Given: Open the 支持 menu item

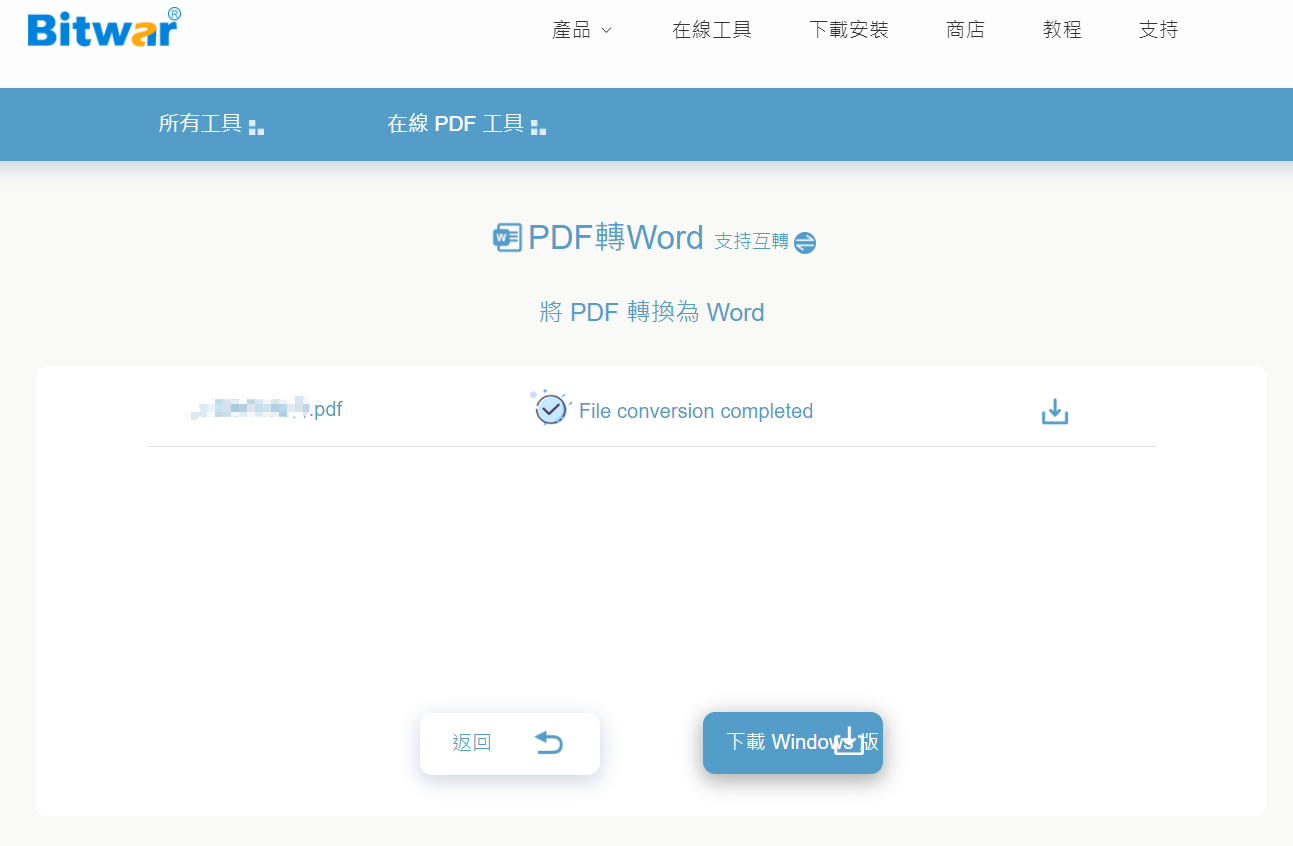Looking at the screenshot, I should click(1159, 30).
